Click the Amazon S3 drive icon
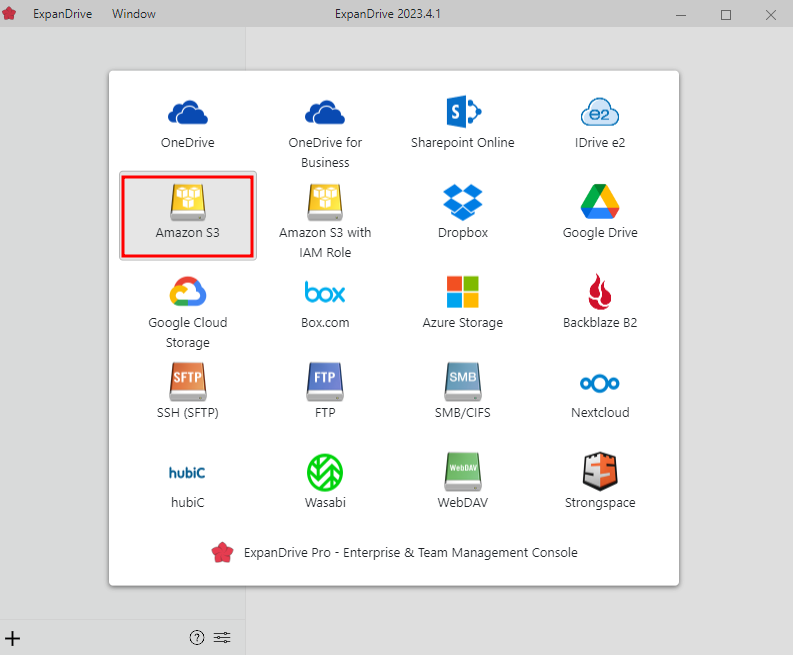This screenshot has height=655, width=793. tap(188, 202)
